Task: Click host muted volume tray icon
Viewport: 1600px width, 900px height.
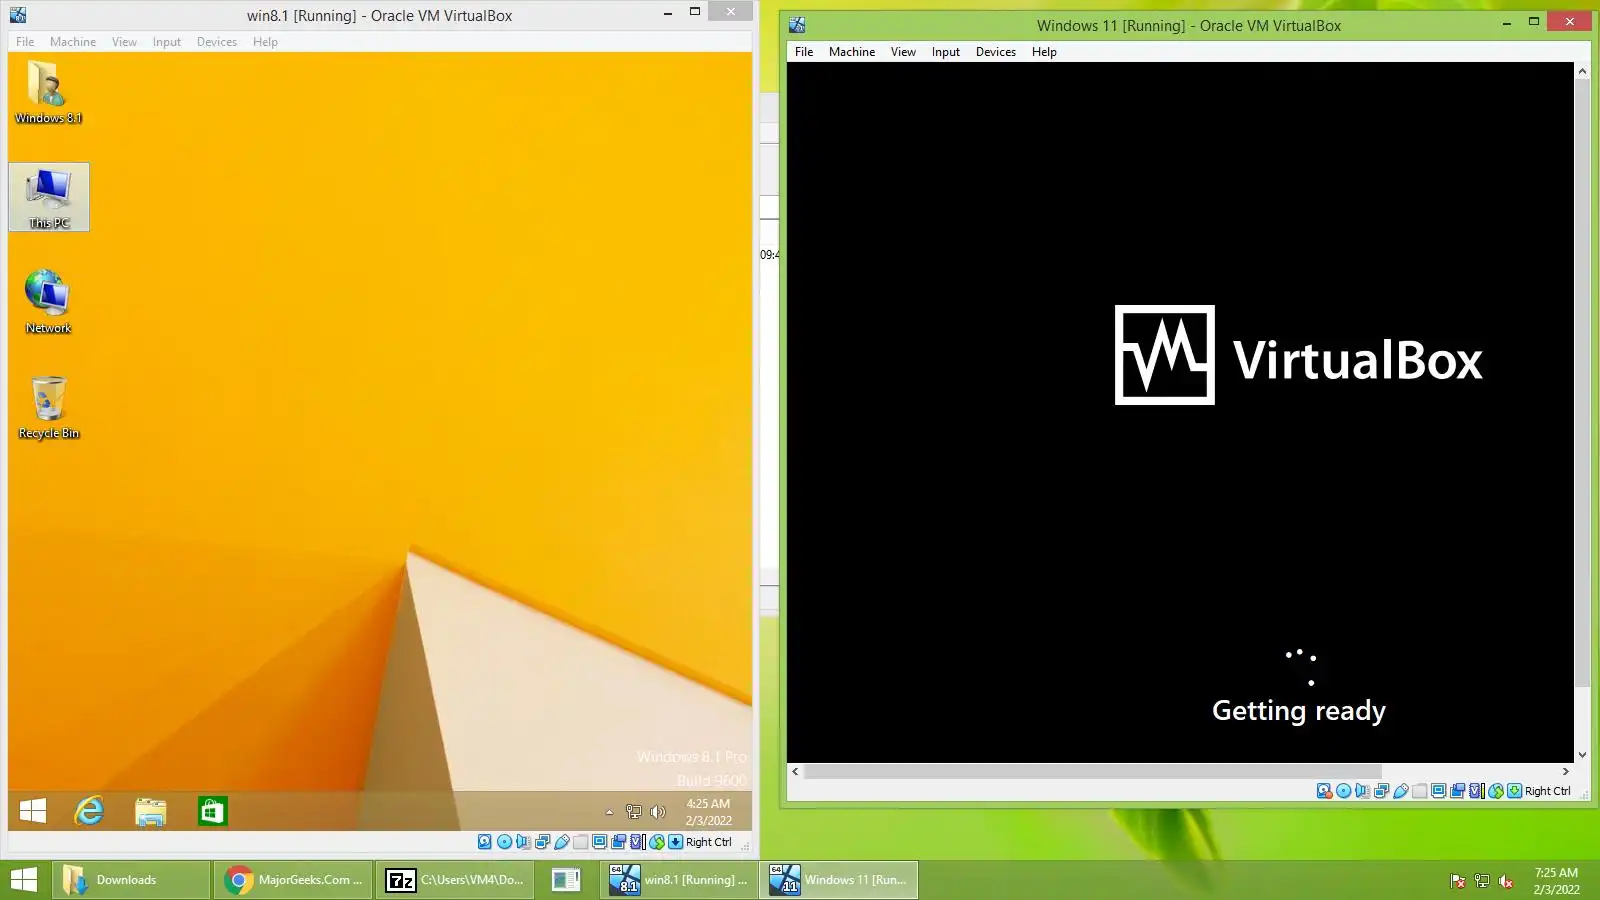Action: point(1506,881)
